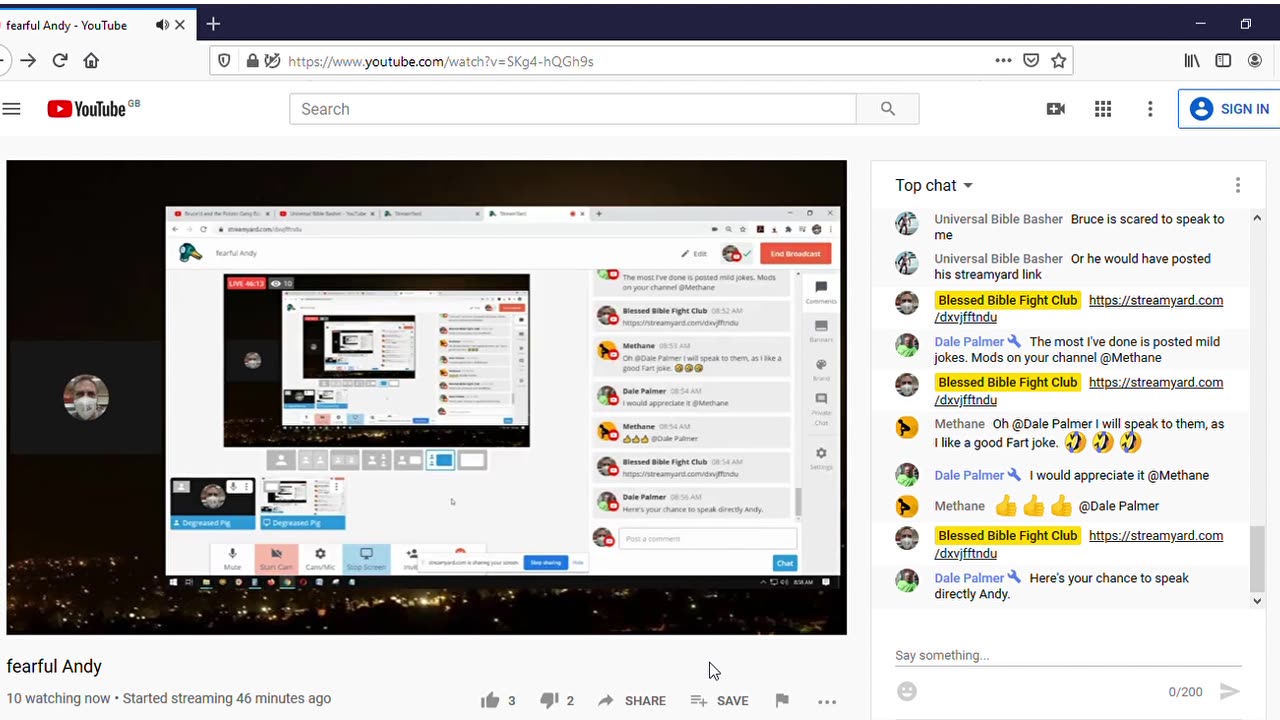Click Dale Palmer name on last message
Image resolution: width=1280 pixels, height=720 pixels.
click(969, 578)
